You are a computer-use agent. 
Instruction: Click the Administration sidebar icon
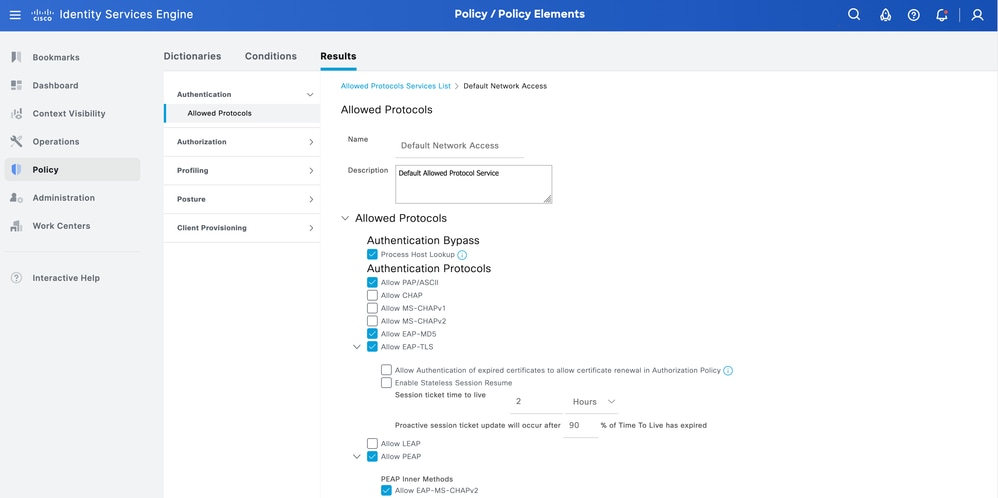[x=17, y=197]
